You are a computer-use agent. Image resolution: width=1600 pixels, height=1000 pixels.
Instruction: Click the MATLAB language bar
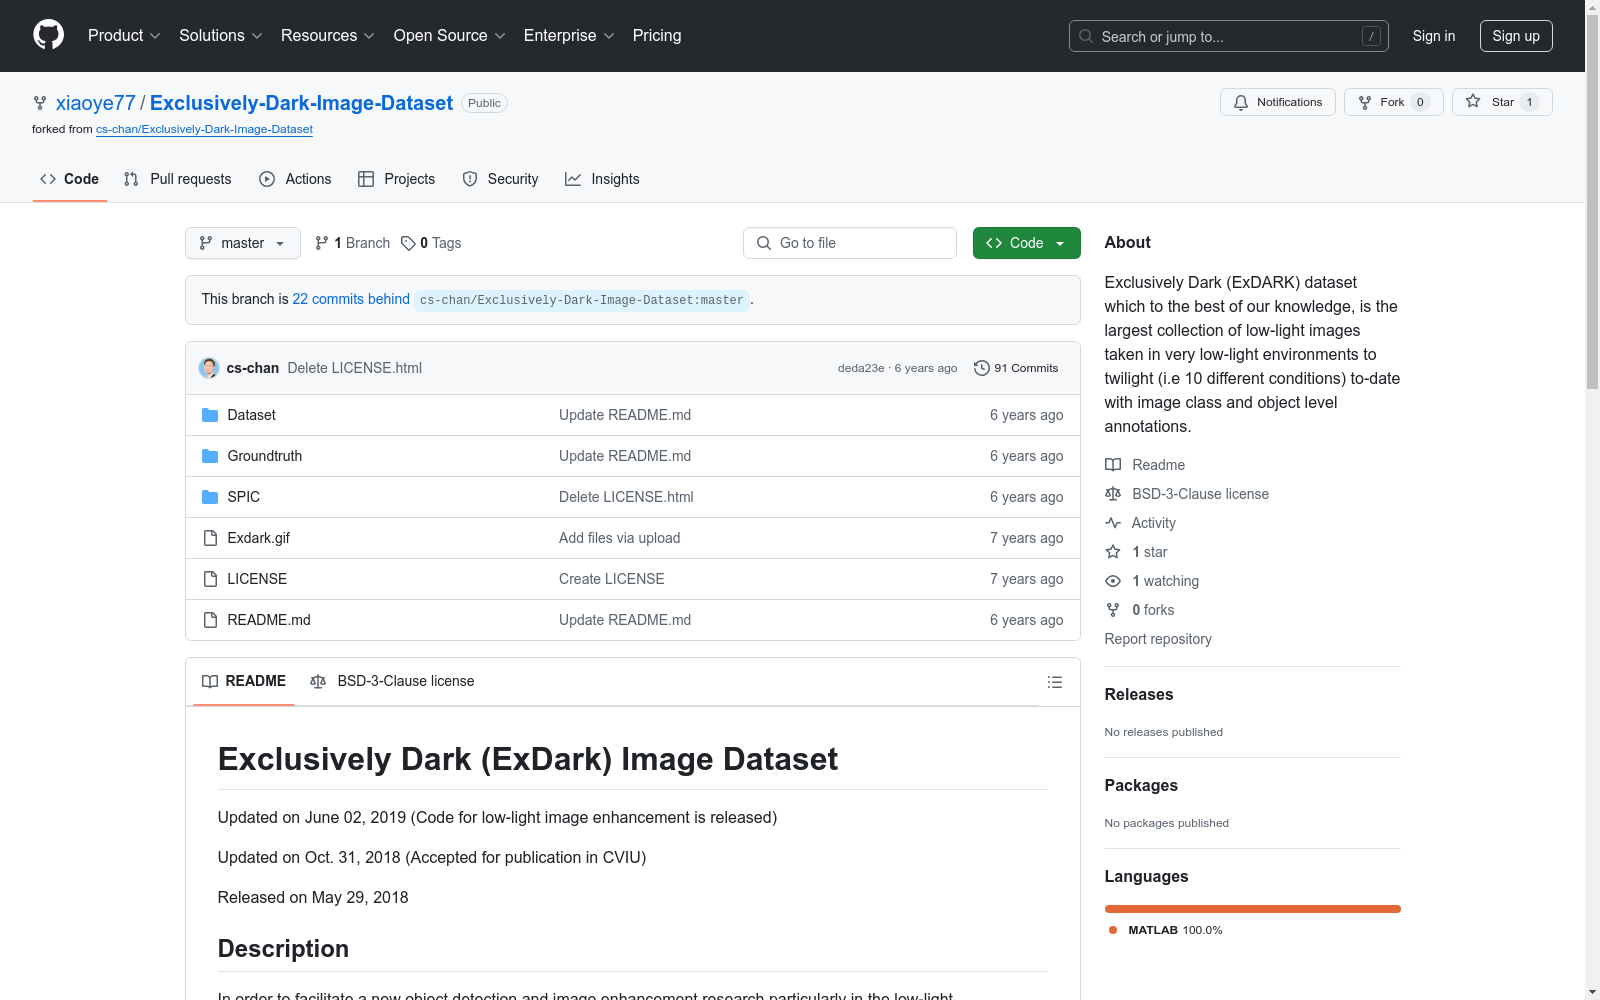point(1252,909)
